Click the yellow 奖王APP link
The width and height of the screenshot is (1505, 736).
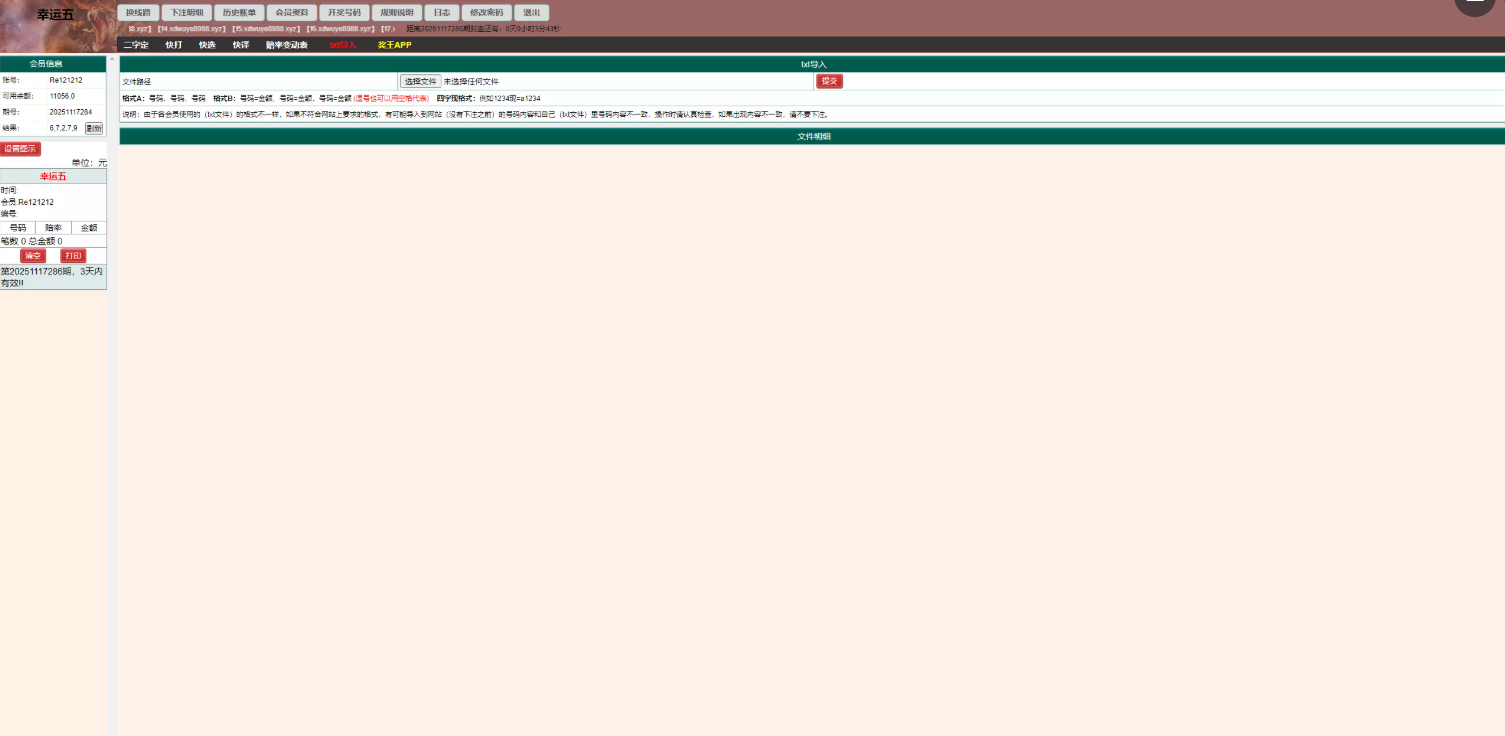tap(394, 45)
